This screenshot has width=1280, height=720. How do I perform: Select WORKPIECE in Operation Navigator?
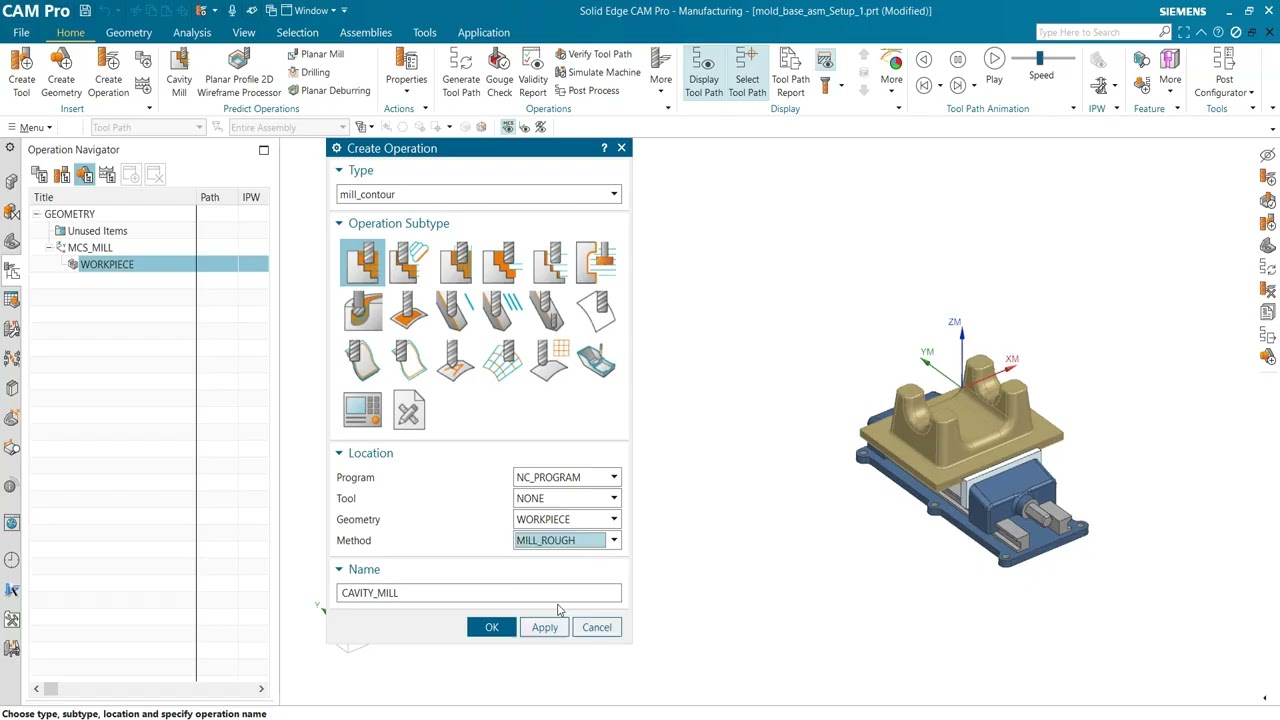click(x=106, y=264)
